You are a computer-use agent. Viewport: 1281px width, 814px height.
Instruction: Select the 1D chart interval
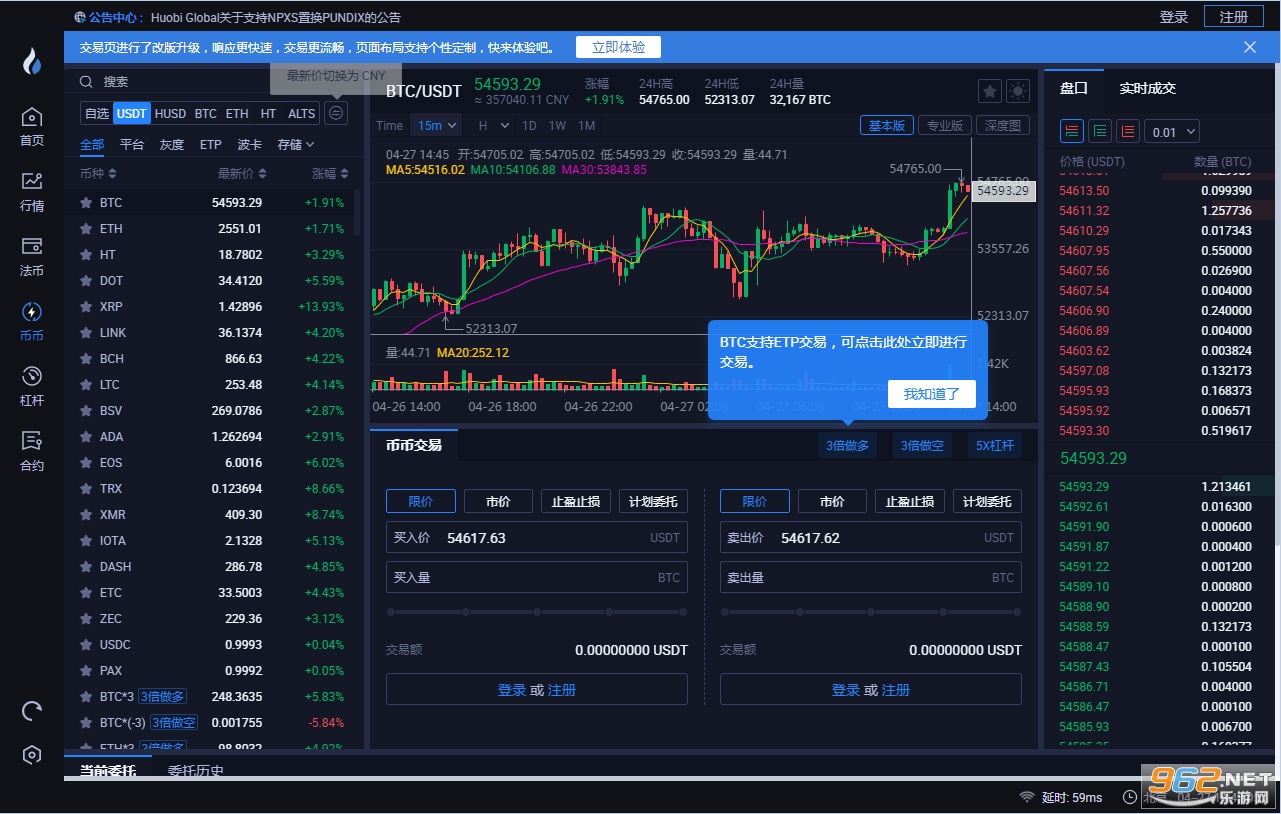pyautogui.click(x=529, y=125)
